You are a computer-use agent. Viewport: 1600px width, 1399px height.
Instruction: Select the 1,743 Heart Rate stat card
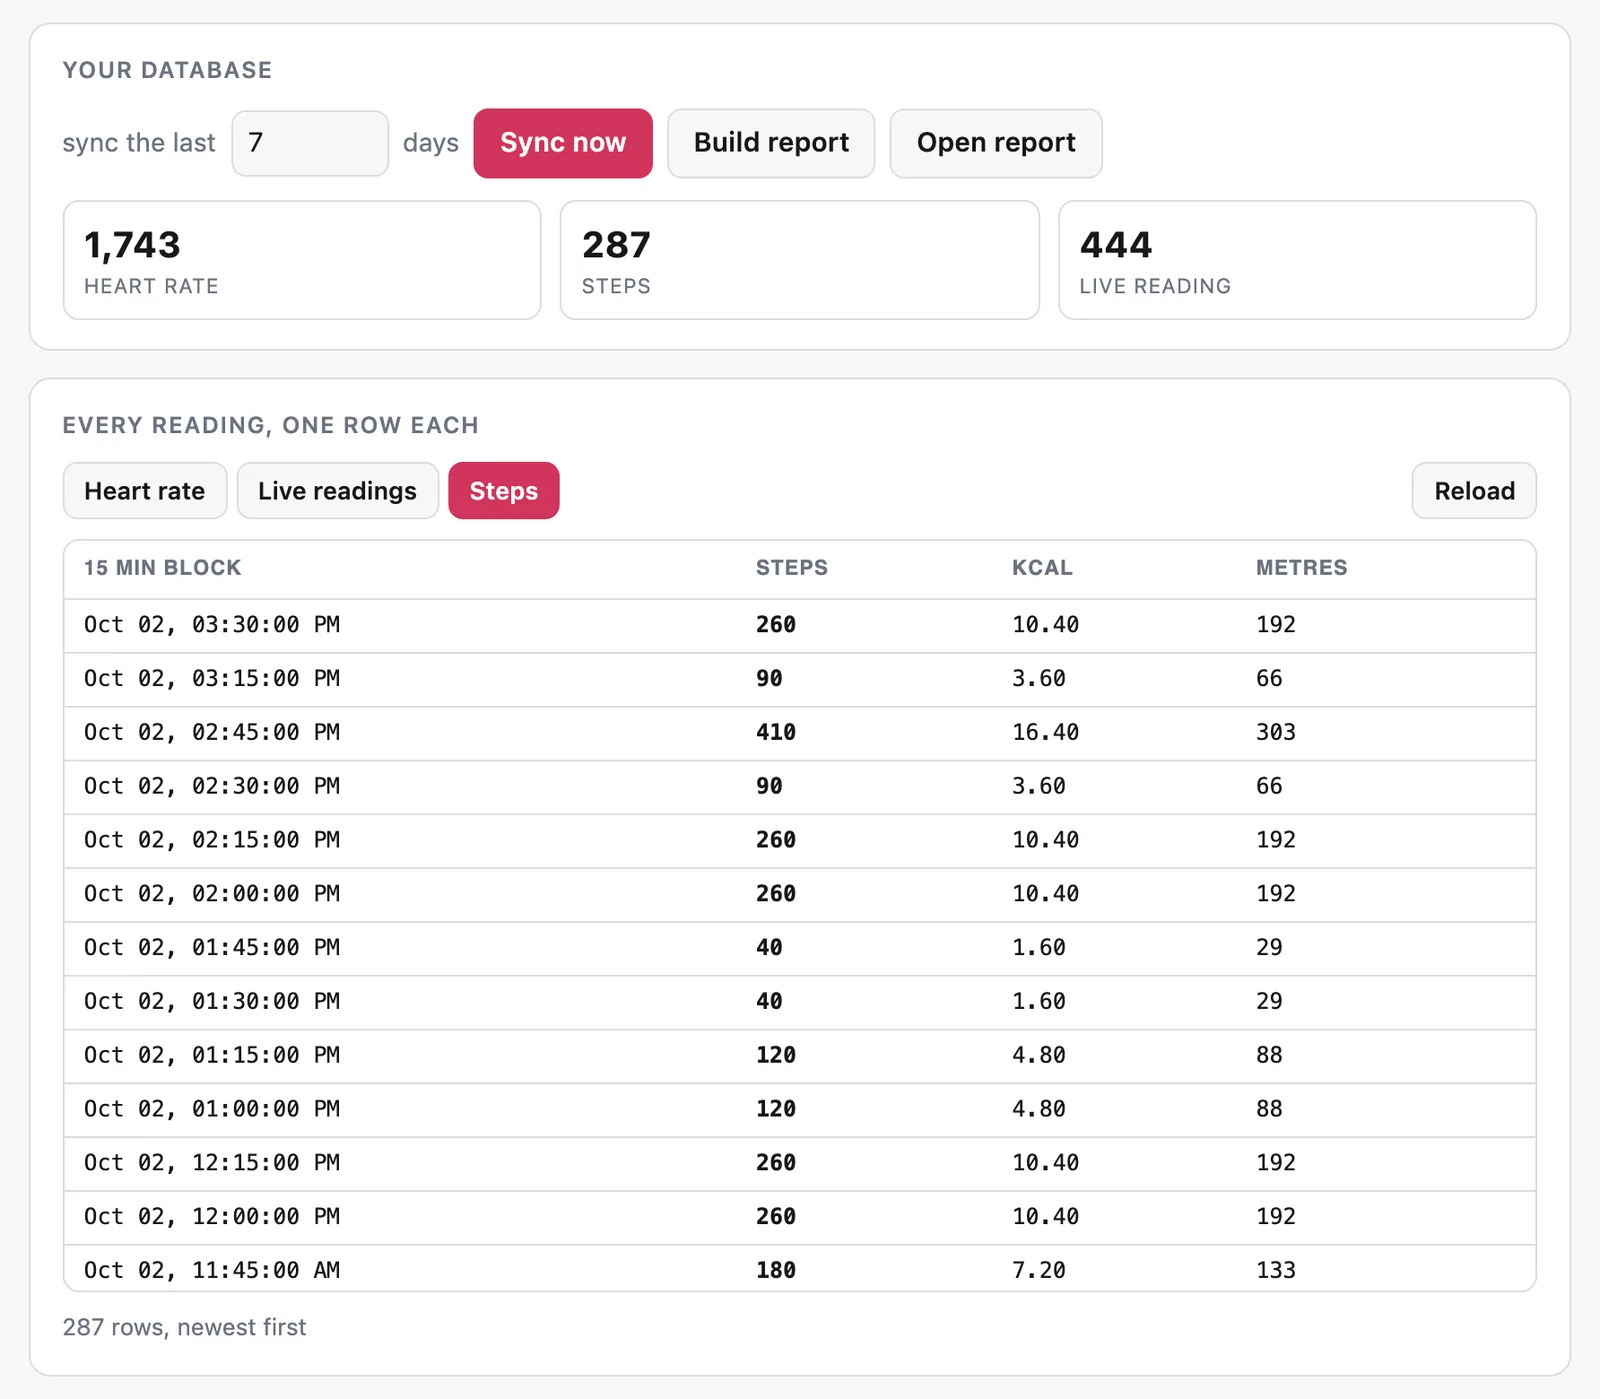(x=302, y=260)
